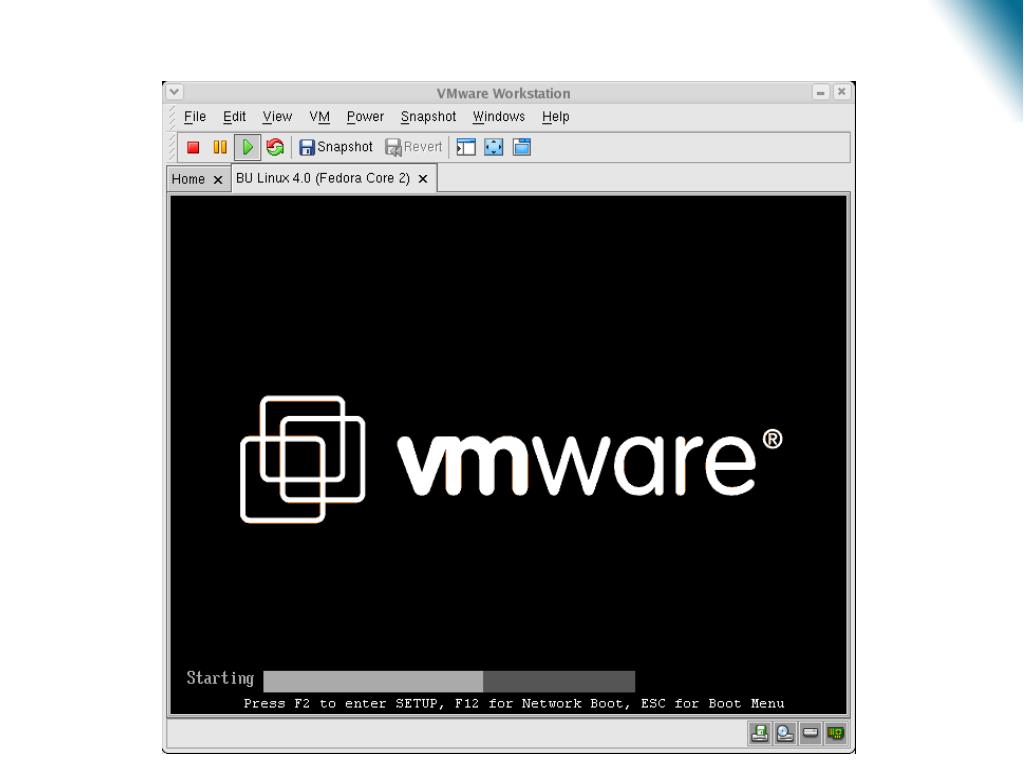Click the Revert toolbar button
Viewport: 1024px width, 768px height.
point(413,148)
